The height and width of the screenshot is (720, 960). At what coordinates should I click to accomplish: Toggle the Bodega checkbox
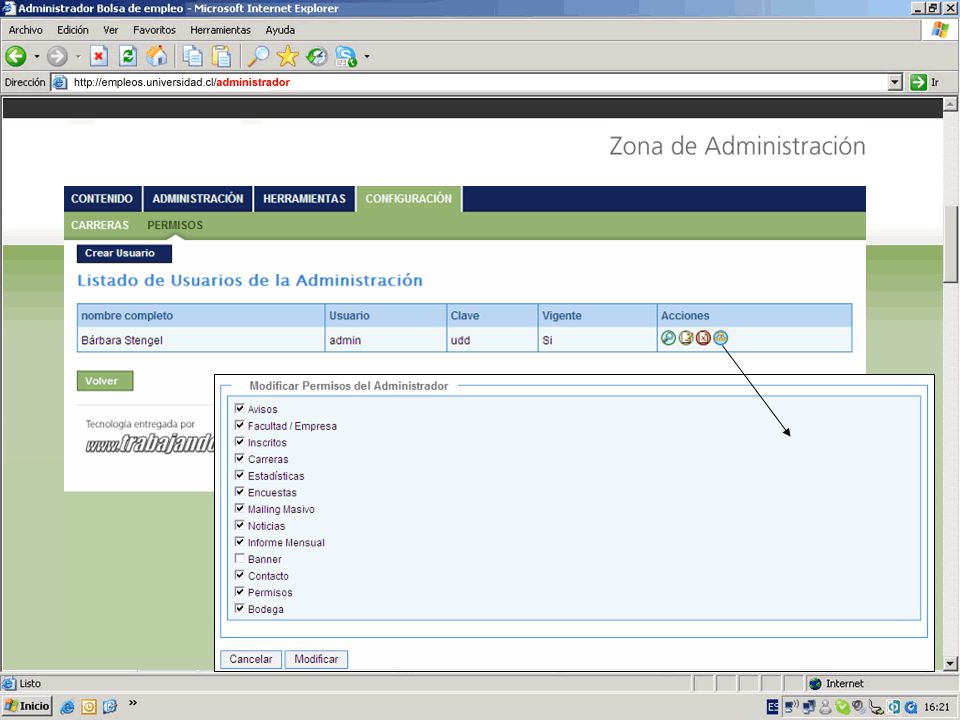point(240,608)
